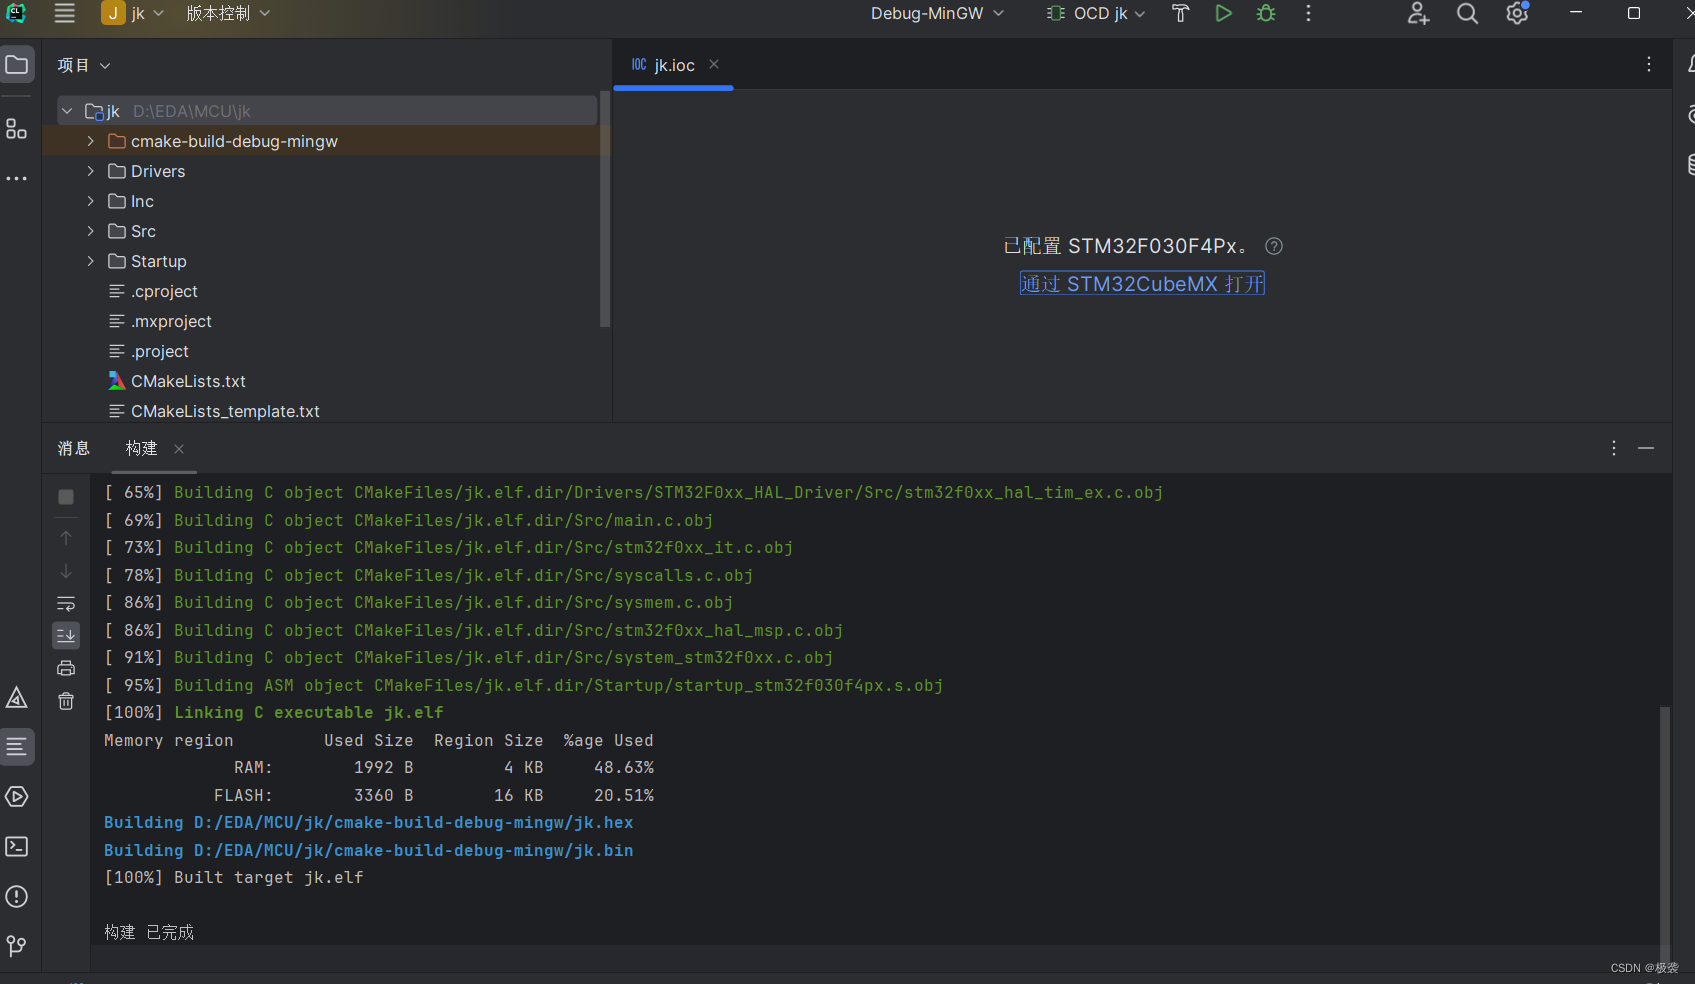Image resolution: width=1695 pixels, height=984 pixels.
Task: Open the CMake tool window triangle icon
Action: click(x=17, y=697)
